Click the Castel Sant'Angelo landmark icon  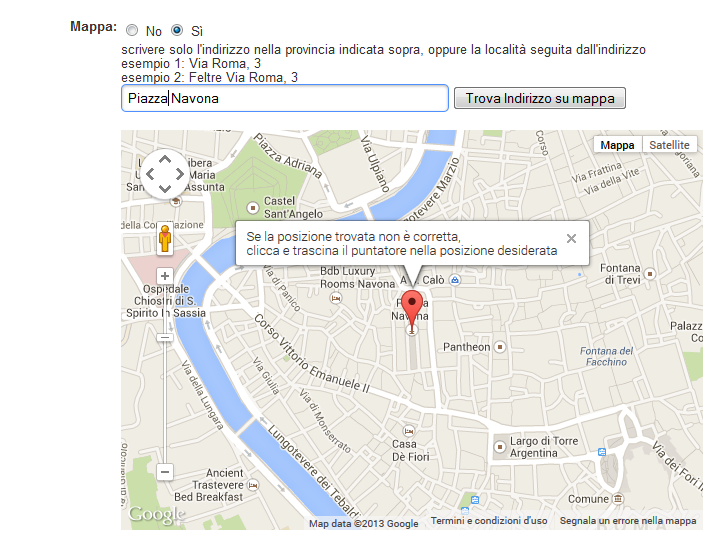[253, 208]
